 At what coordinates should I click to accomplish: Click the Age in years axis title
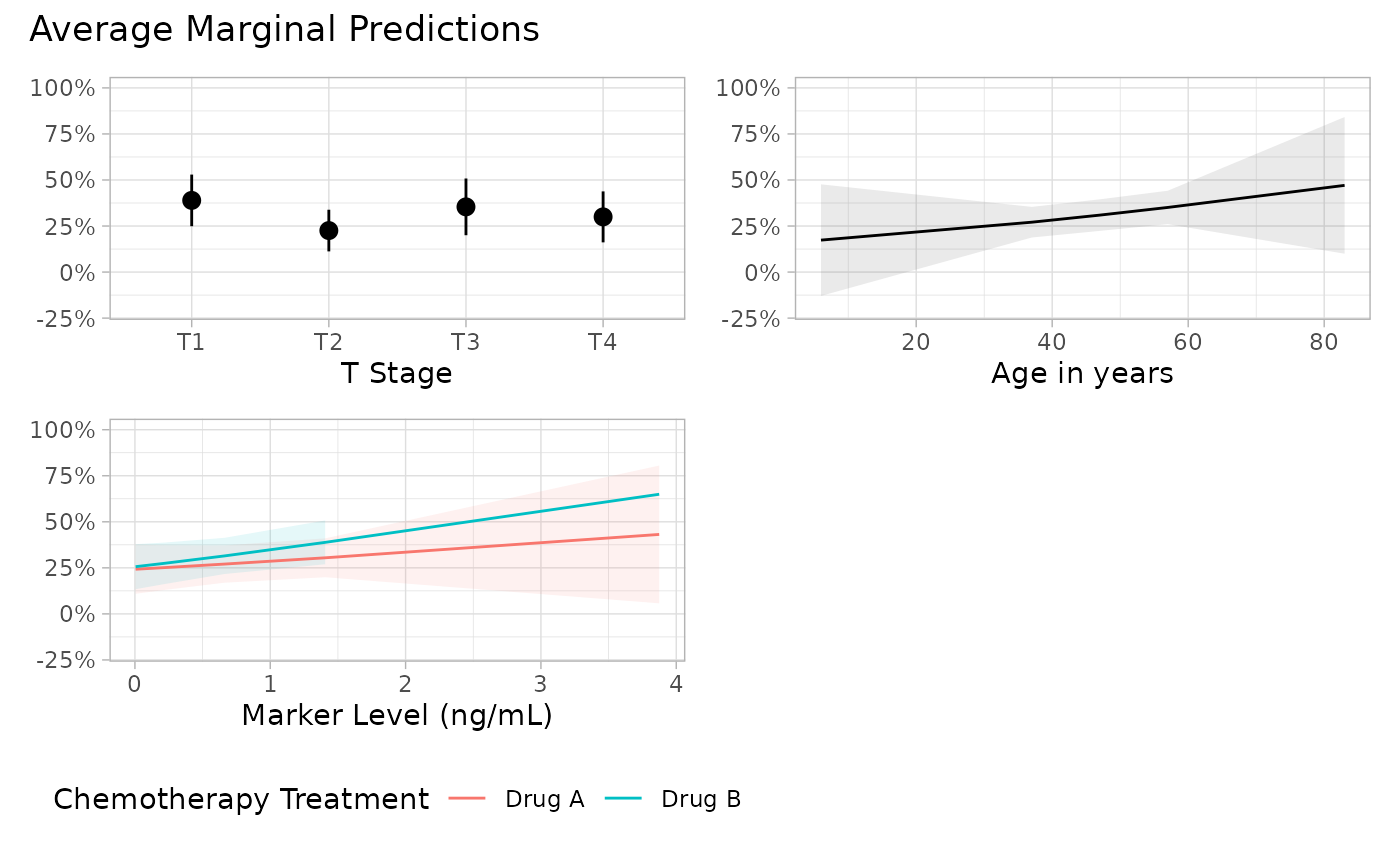point(1082,374)
